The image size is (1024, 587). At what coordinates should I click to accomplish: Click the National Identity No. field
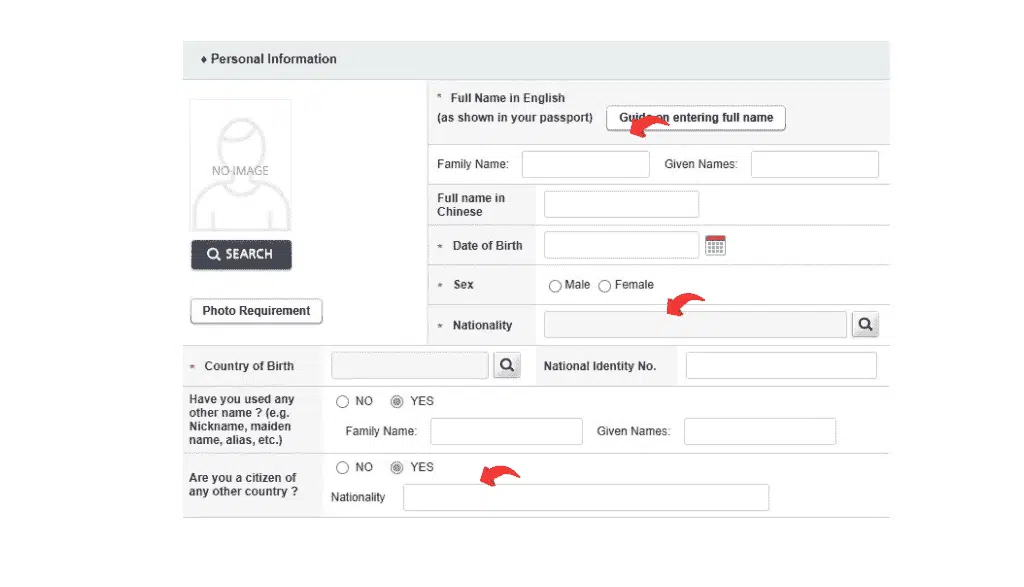click(x=781, y=366)
